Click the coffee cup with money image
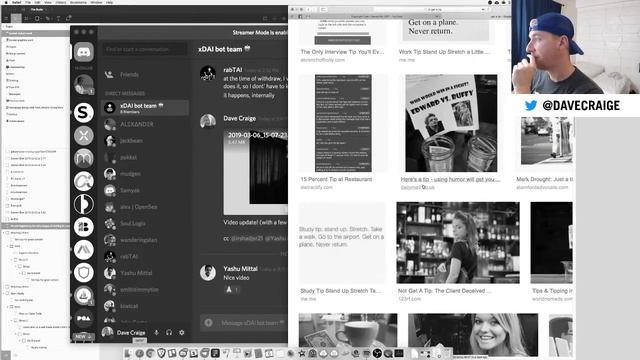The height and width of the screenshot is (360, 640). coord(348,331)
